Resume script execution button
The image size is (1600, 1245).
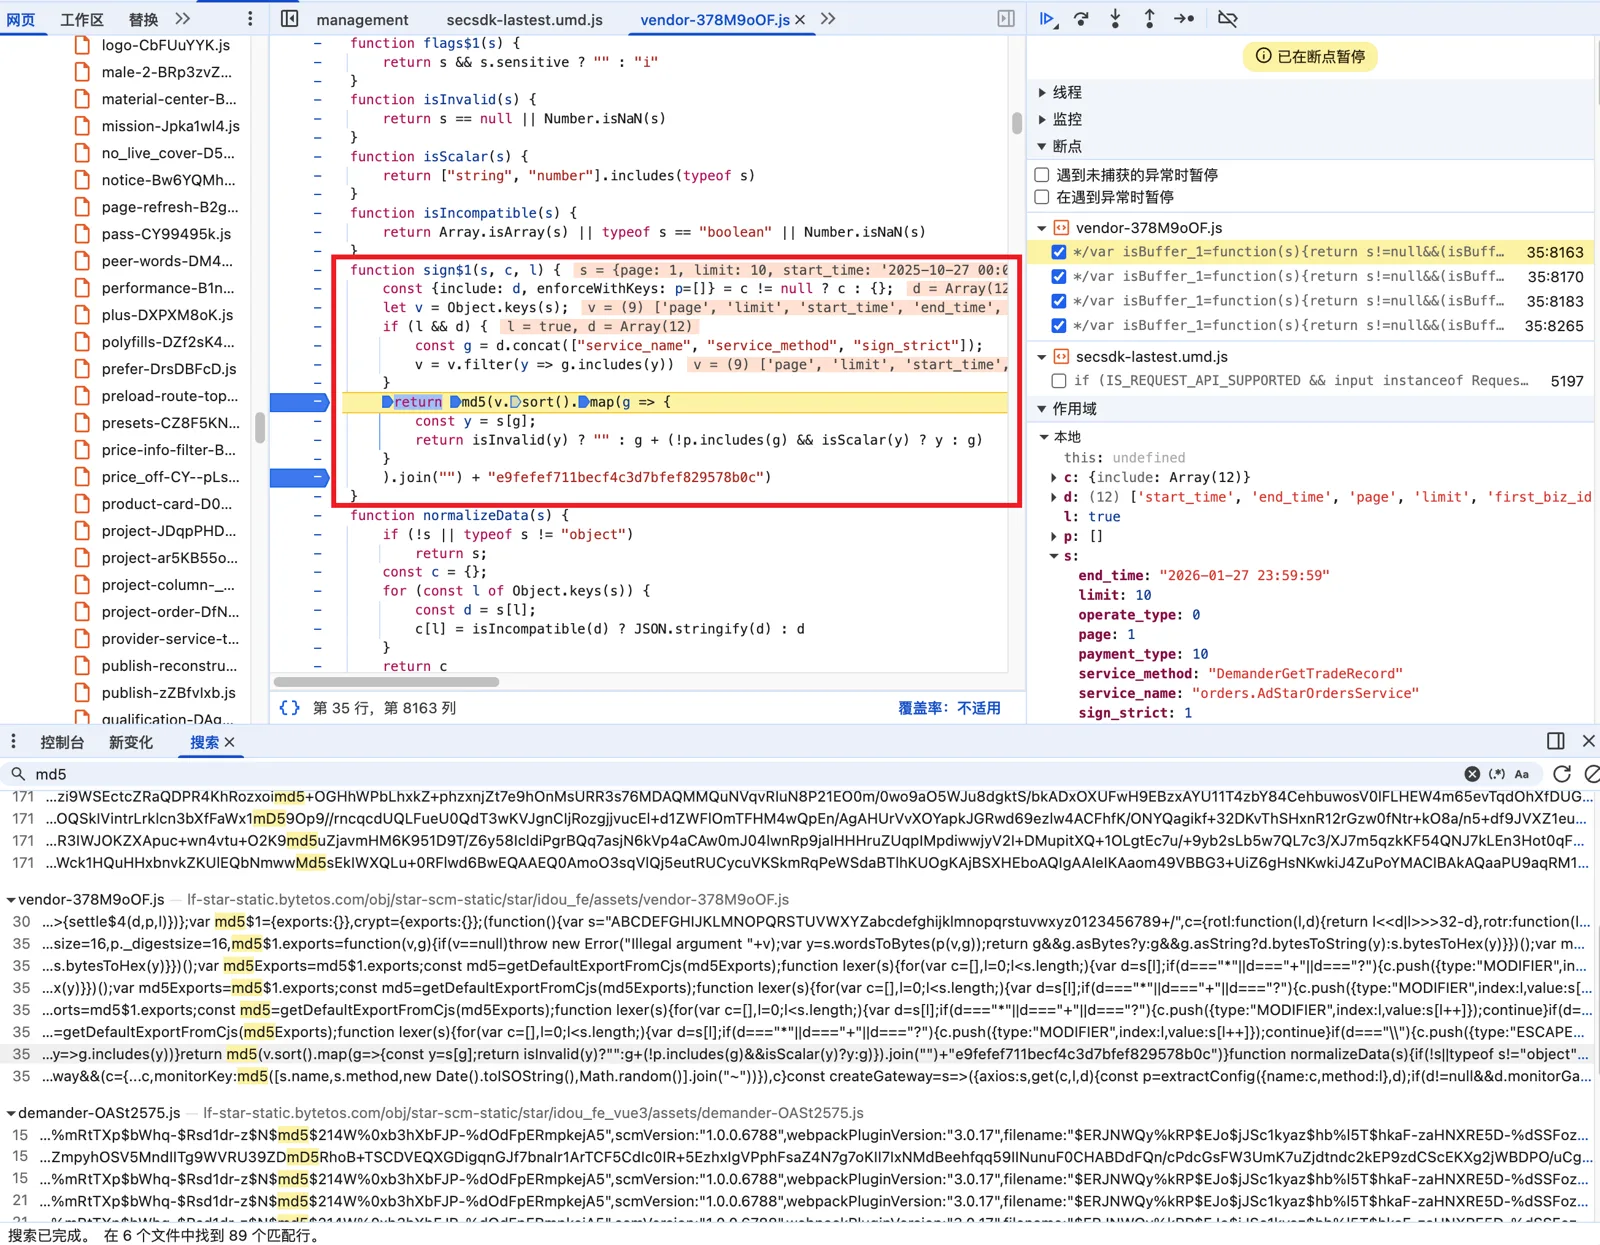point(1047,19)
